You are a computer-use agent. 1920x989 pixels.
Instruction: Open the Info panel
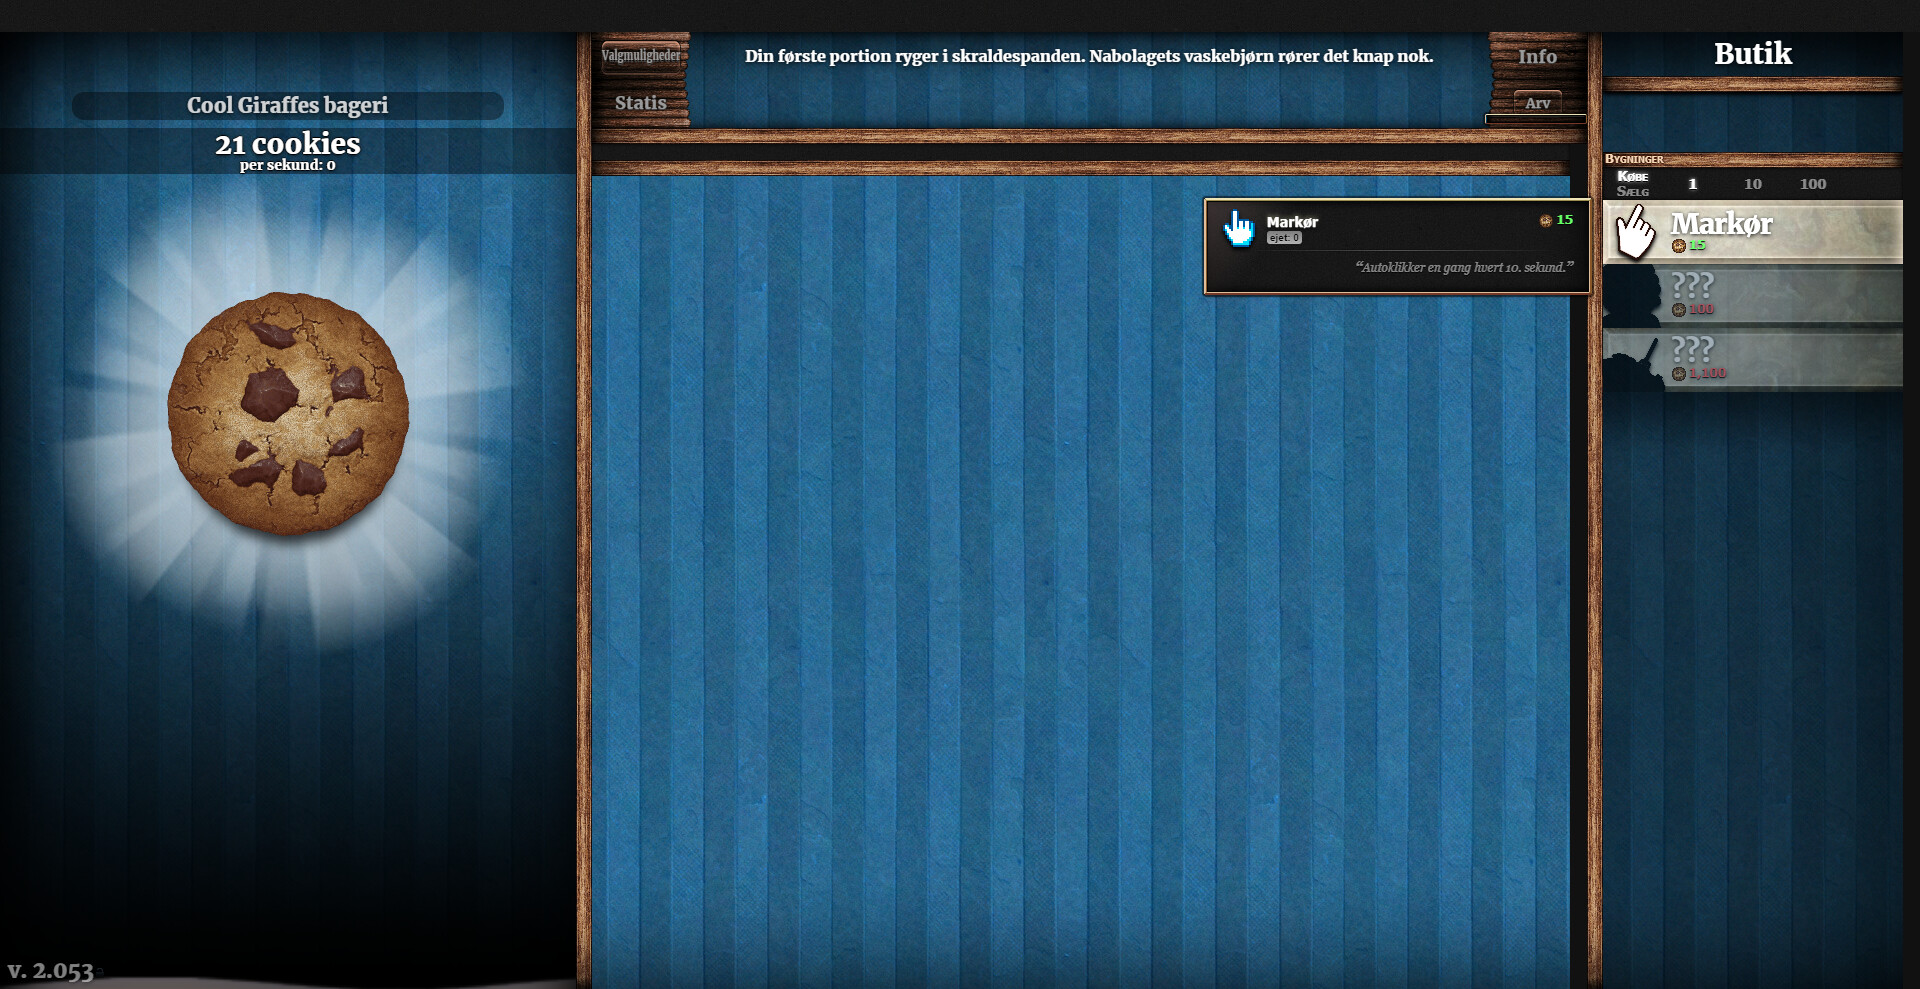(x=1537, y=57)
